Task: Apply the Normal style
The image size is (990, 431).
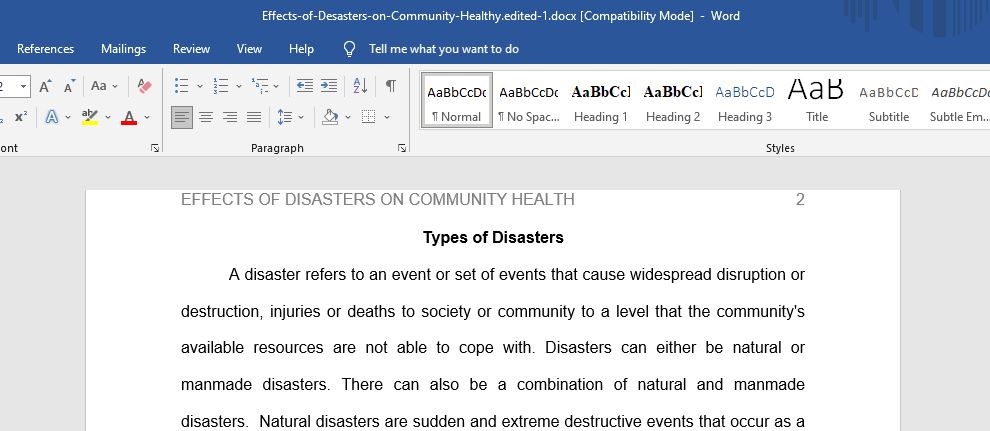Action: click(x=457, y=100)
